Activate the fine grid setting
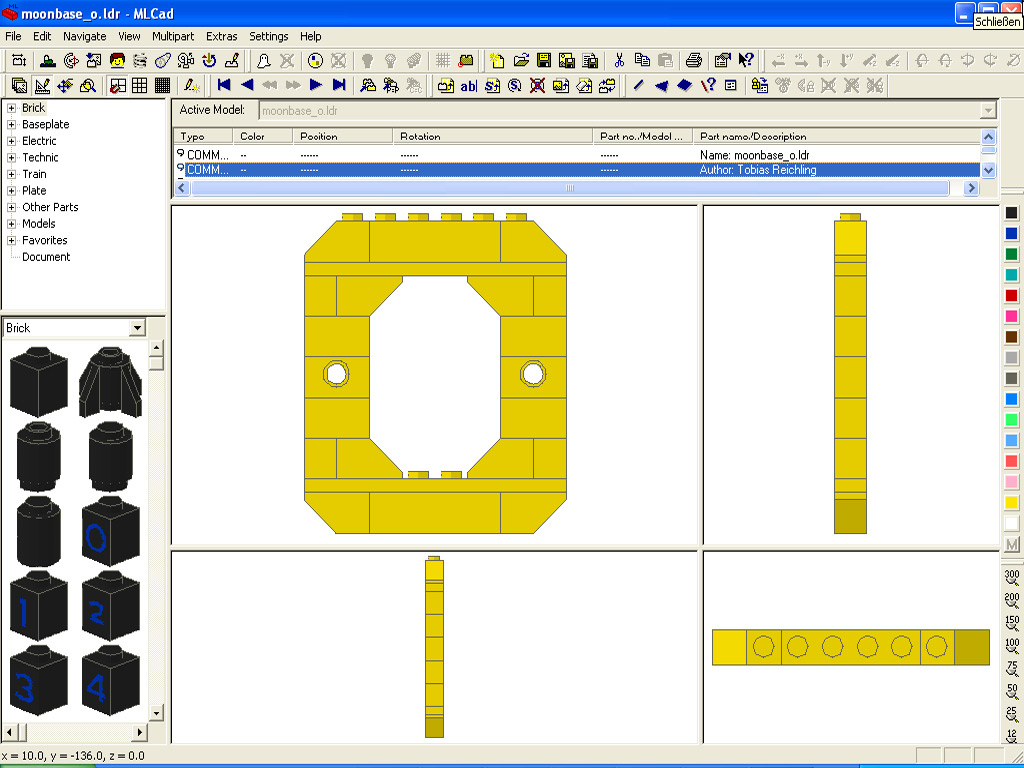 point(162,86)
